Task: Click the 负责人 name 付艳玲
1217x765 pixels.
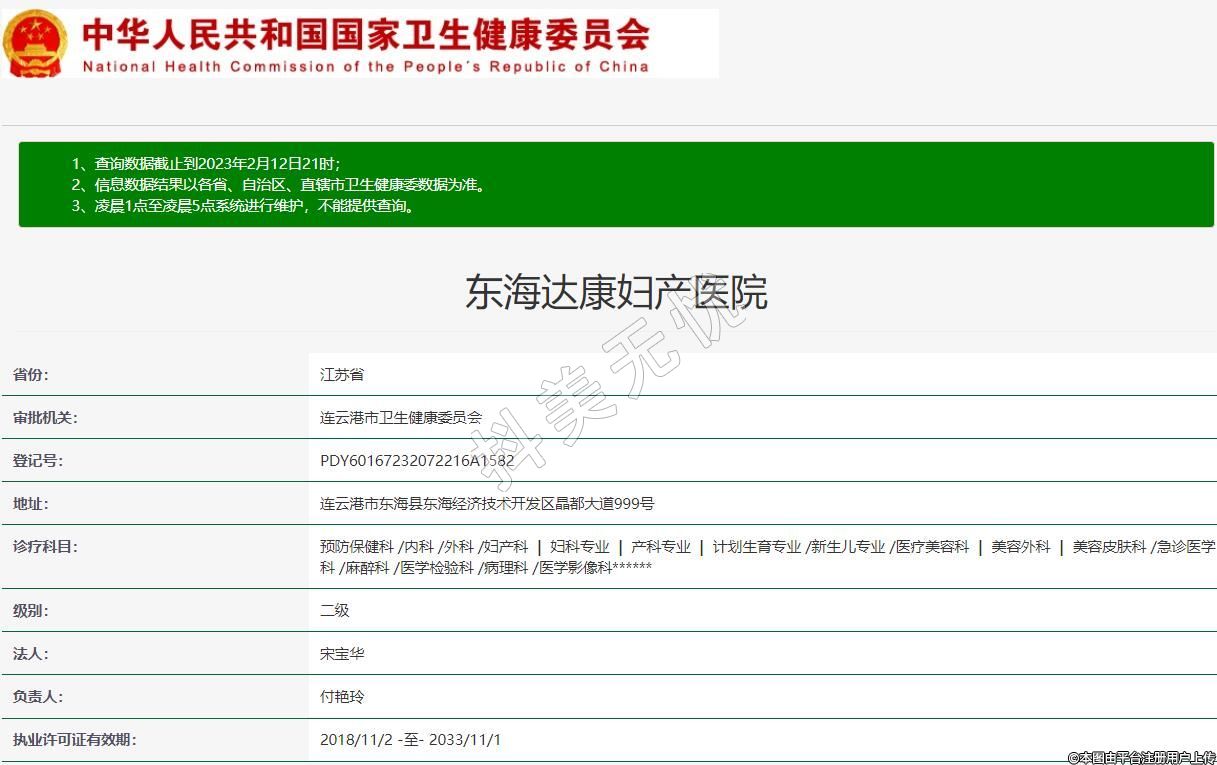Action: coord(342,697)
